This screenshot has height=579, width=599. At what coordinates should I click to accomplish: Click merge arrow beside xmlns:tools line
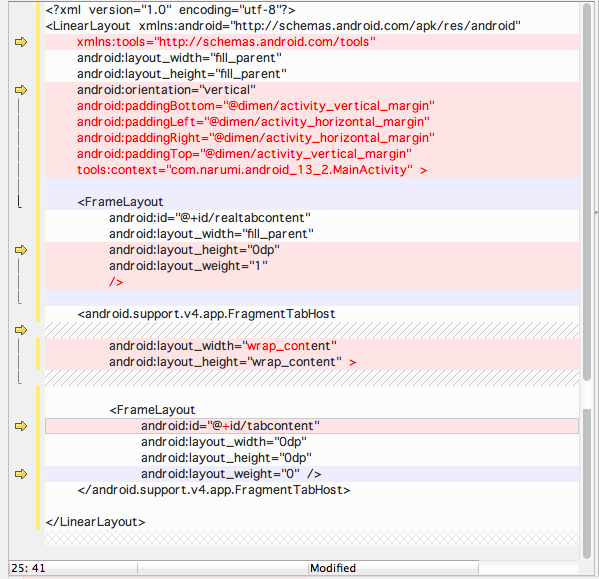pos(21,42)
